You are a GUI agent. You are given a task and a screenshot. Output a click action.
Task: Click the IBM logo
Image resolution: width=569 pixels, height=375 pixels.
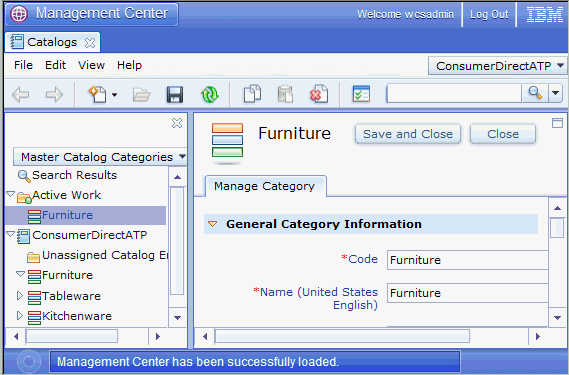544,15
